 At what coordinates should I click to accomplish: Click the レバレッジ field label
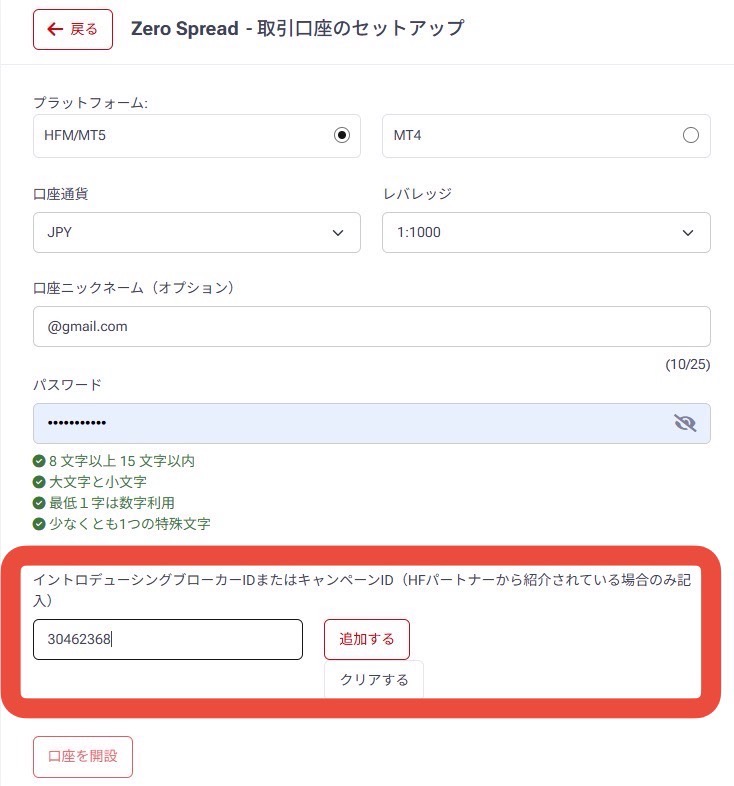pos(417,193)
